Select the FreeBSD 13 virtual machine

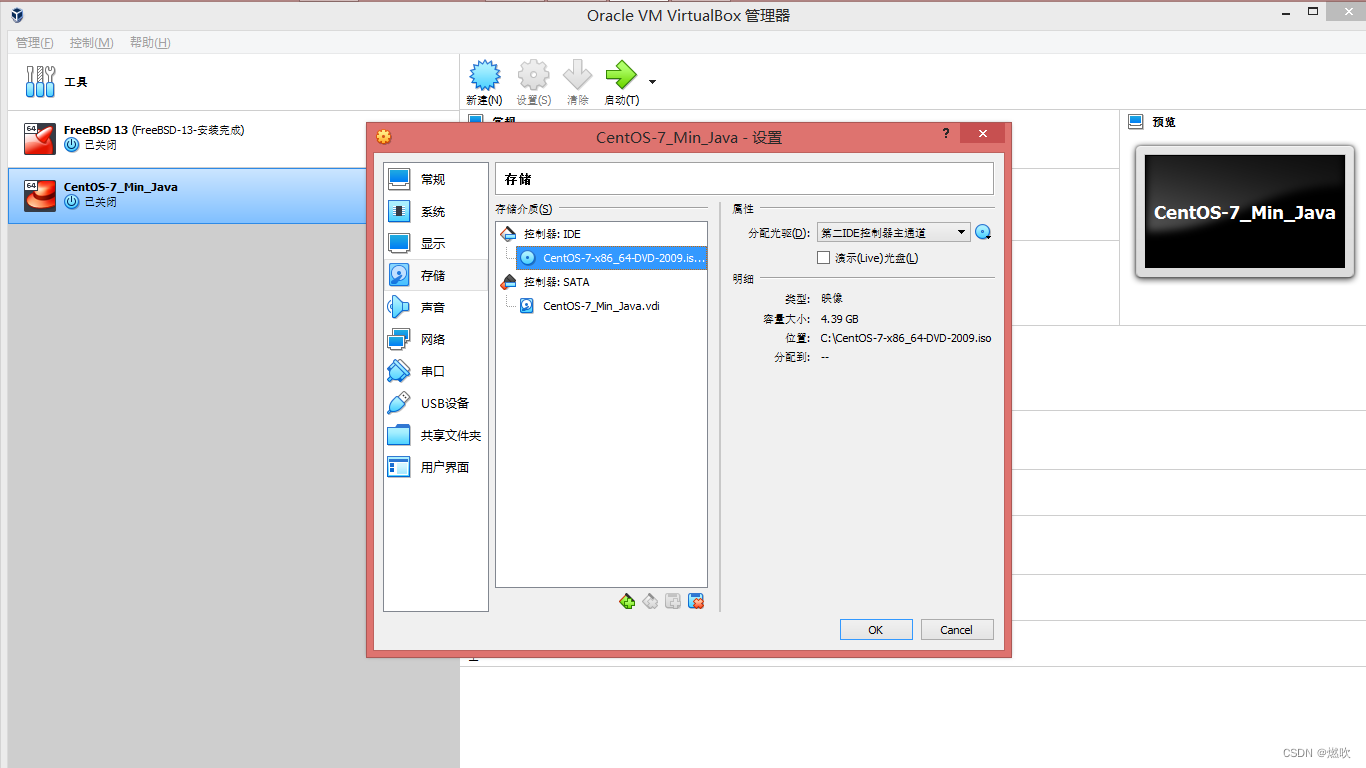(x=232, y=139)
